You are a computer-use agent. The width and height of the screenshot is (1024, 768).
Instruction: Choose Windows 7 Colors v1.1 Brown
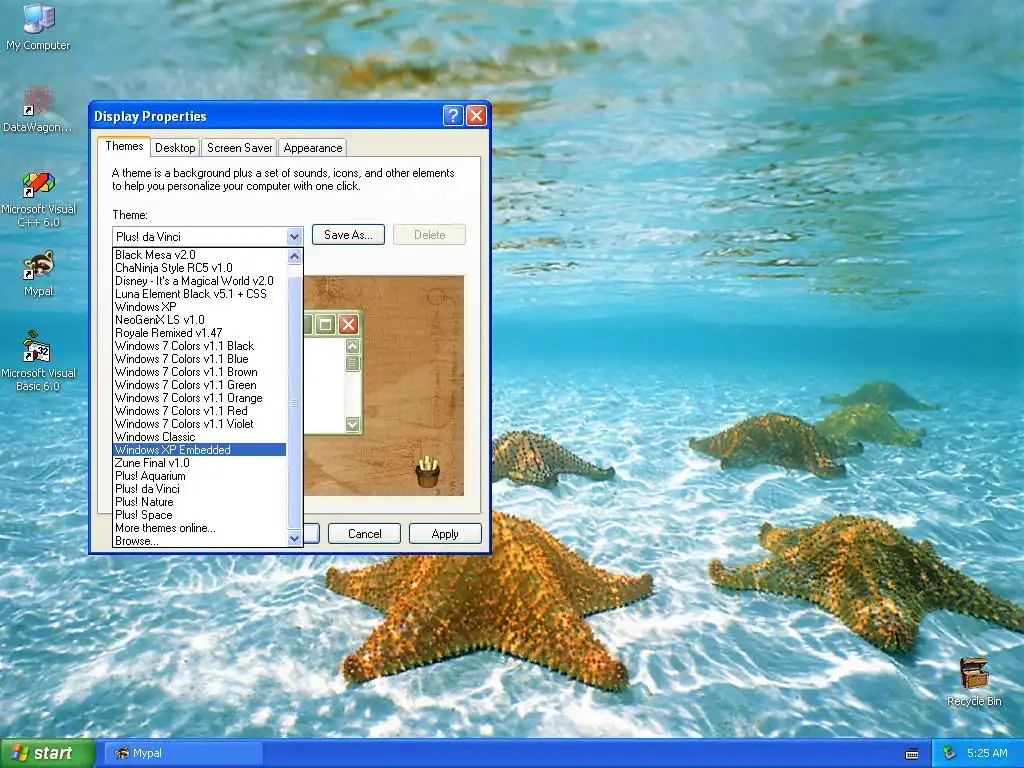[200, 372]
